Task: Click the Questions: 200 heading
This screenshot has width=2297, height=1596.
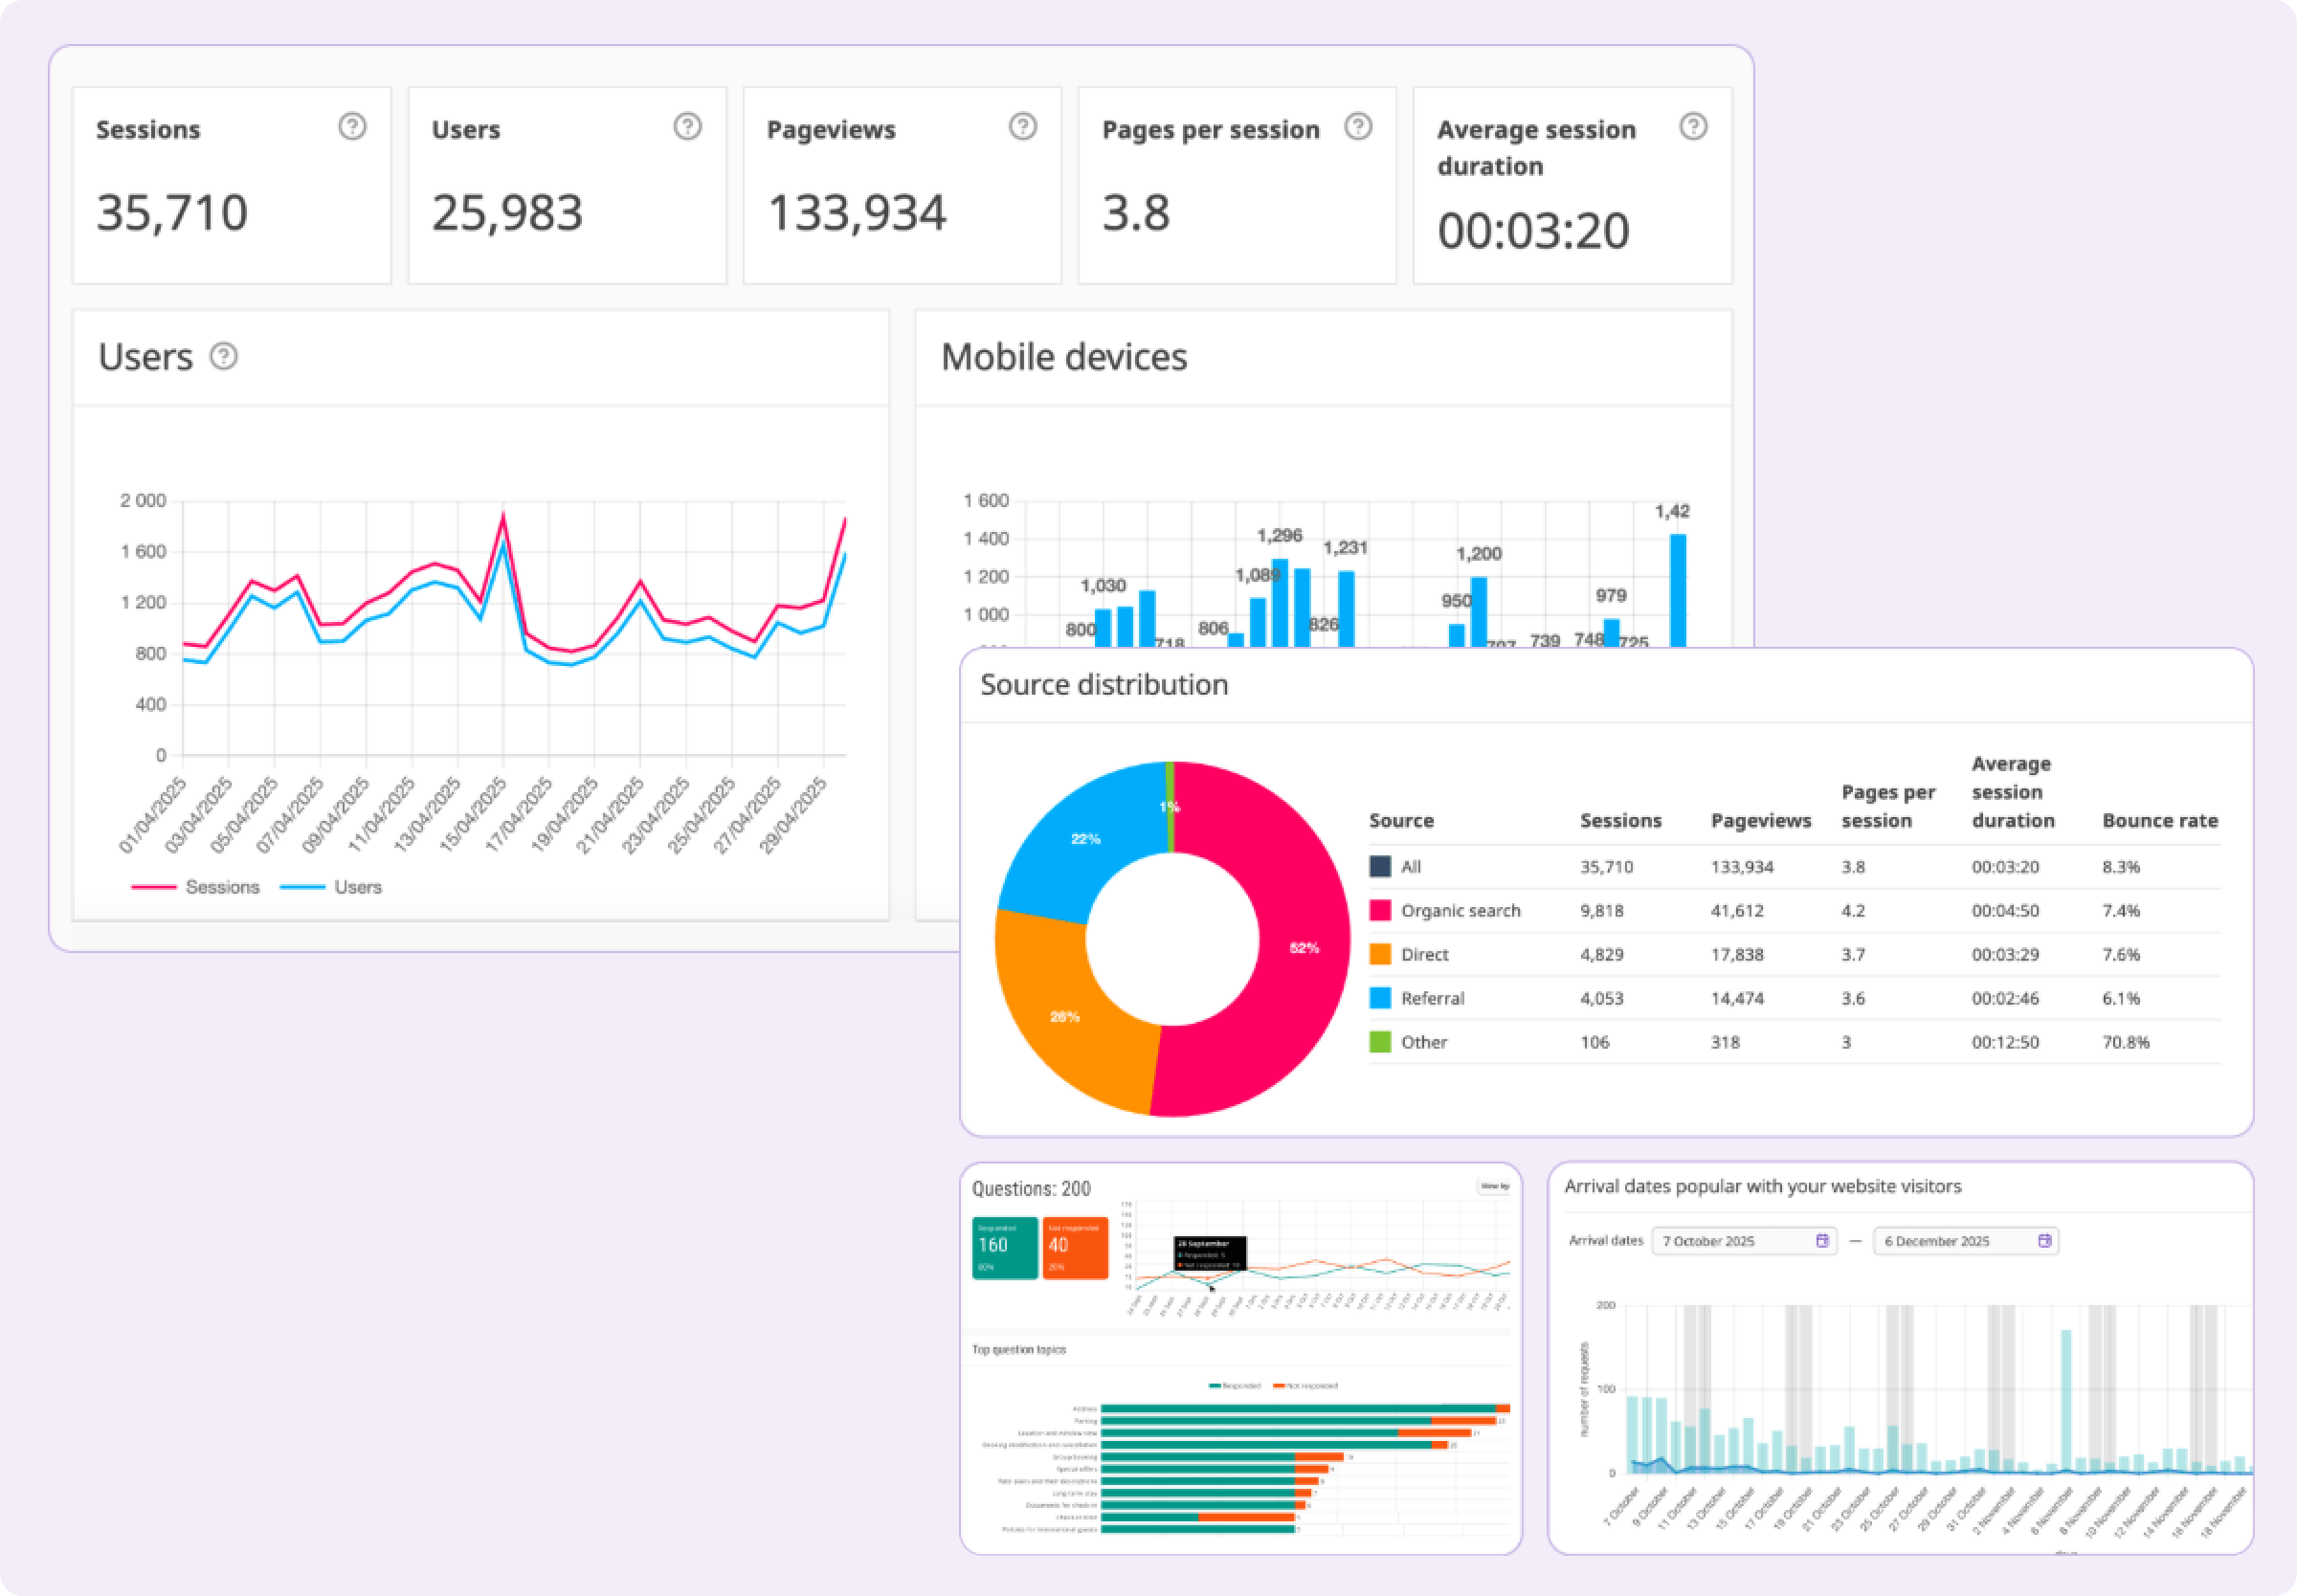Action: [x=1031, y=1188]
